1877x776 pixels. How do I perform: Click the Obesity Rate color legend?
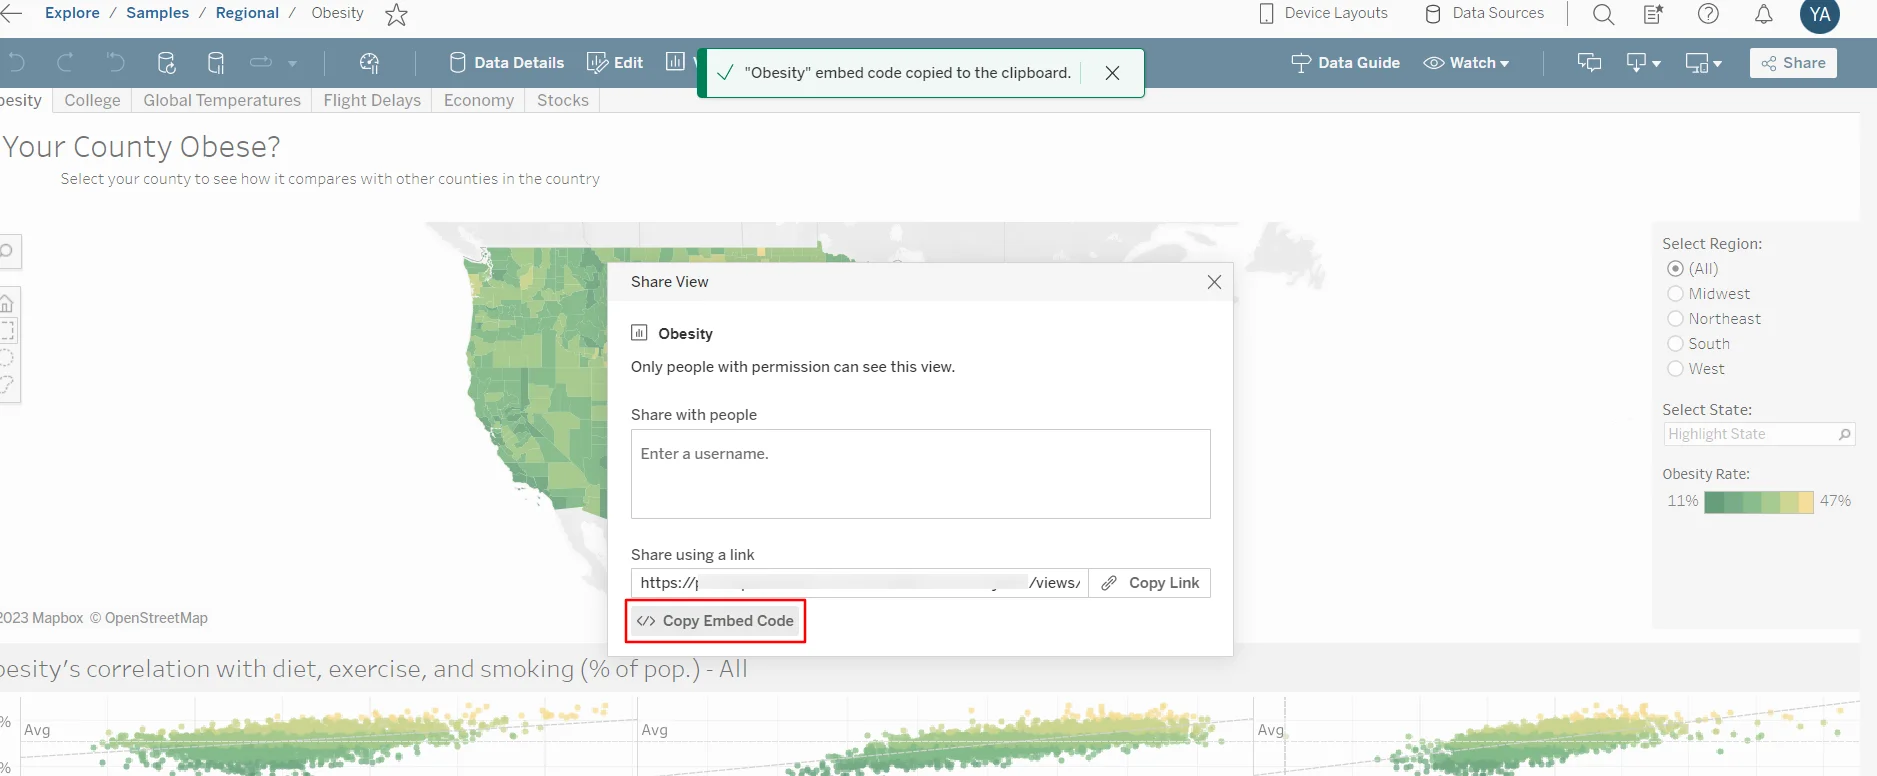(x=1759, y=501)
